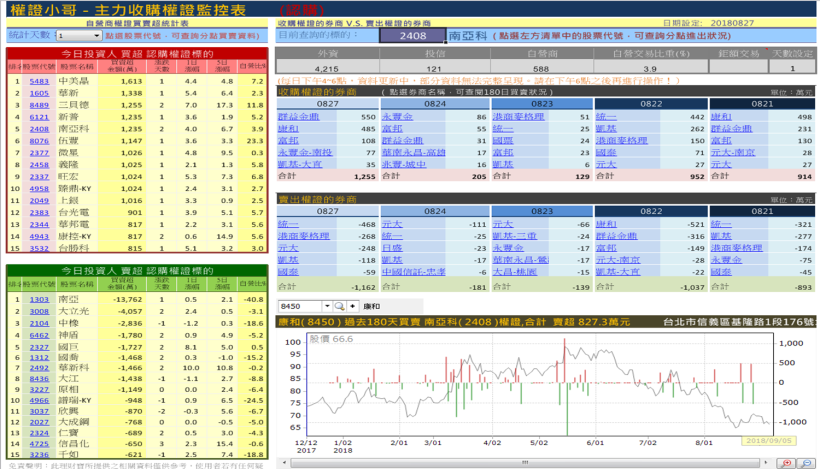Open stock code 1605 華新 link
The height and width of the screenshot is (469, 820).
pyautogui.click(x=39, y=94)
